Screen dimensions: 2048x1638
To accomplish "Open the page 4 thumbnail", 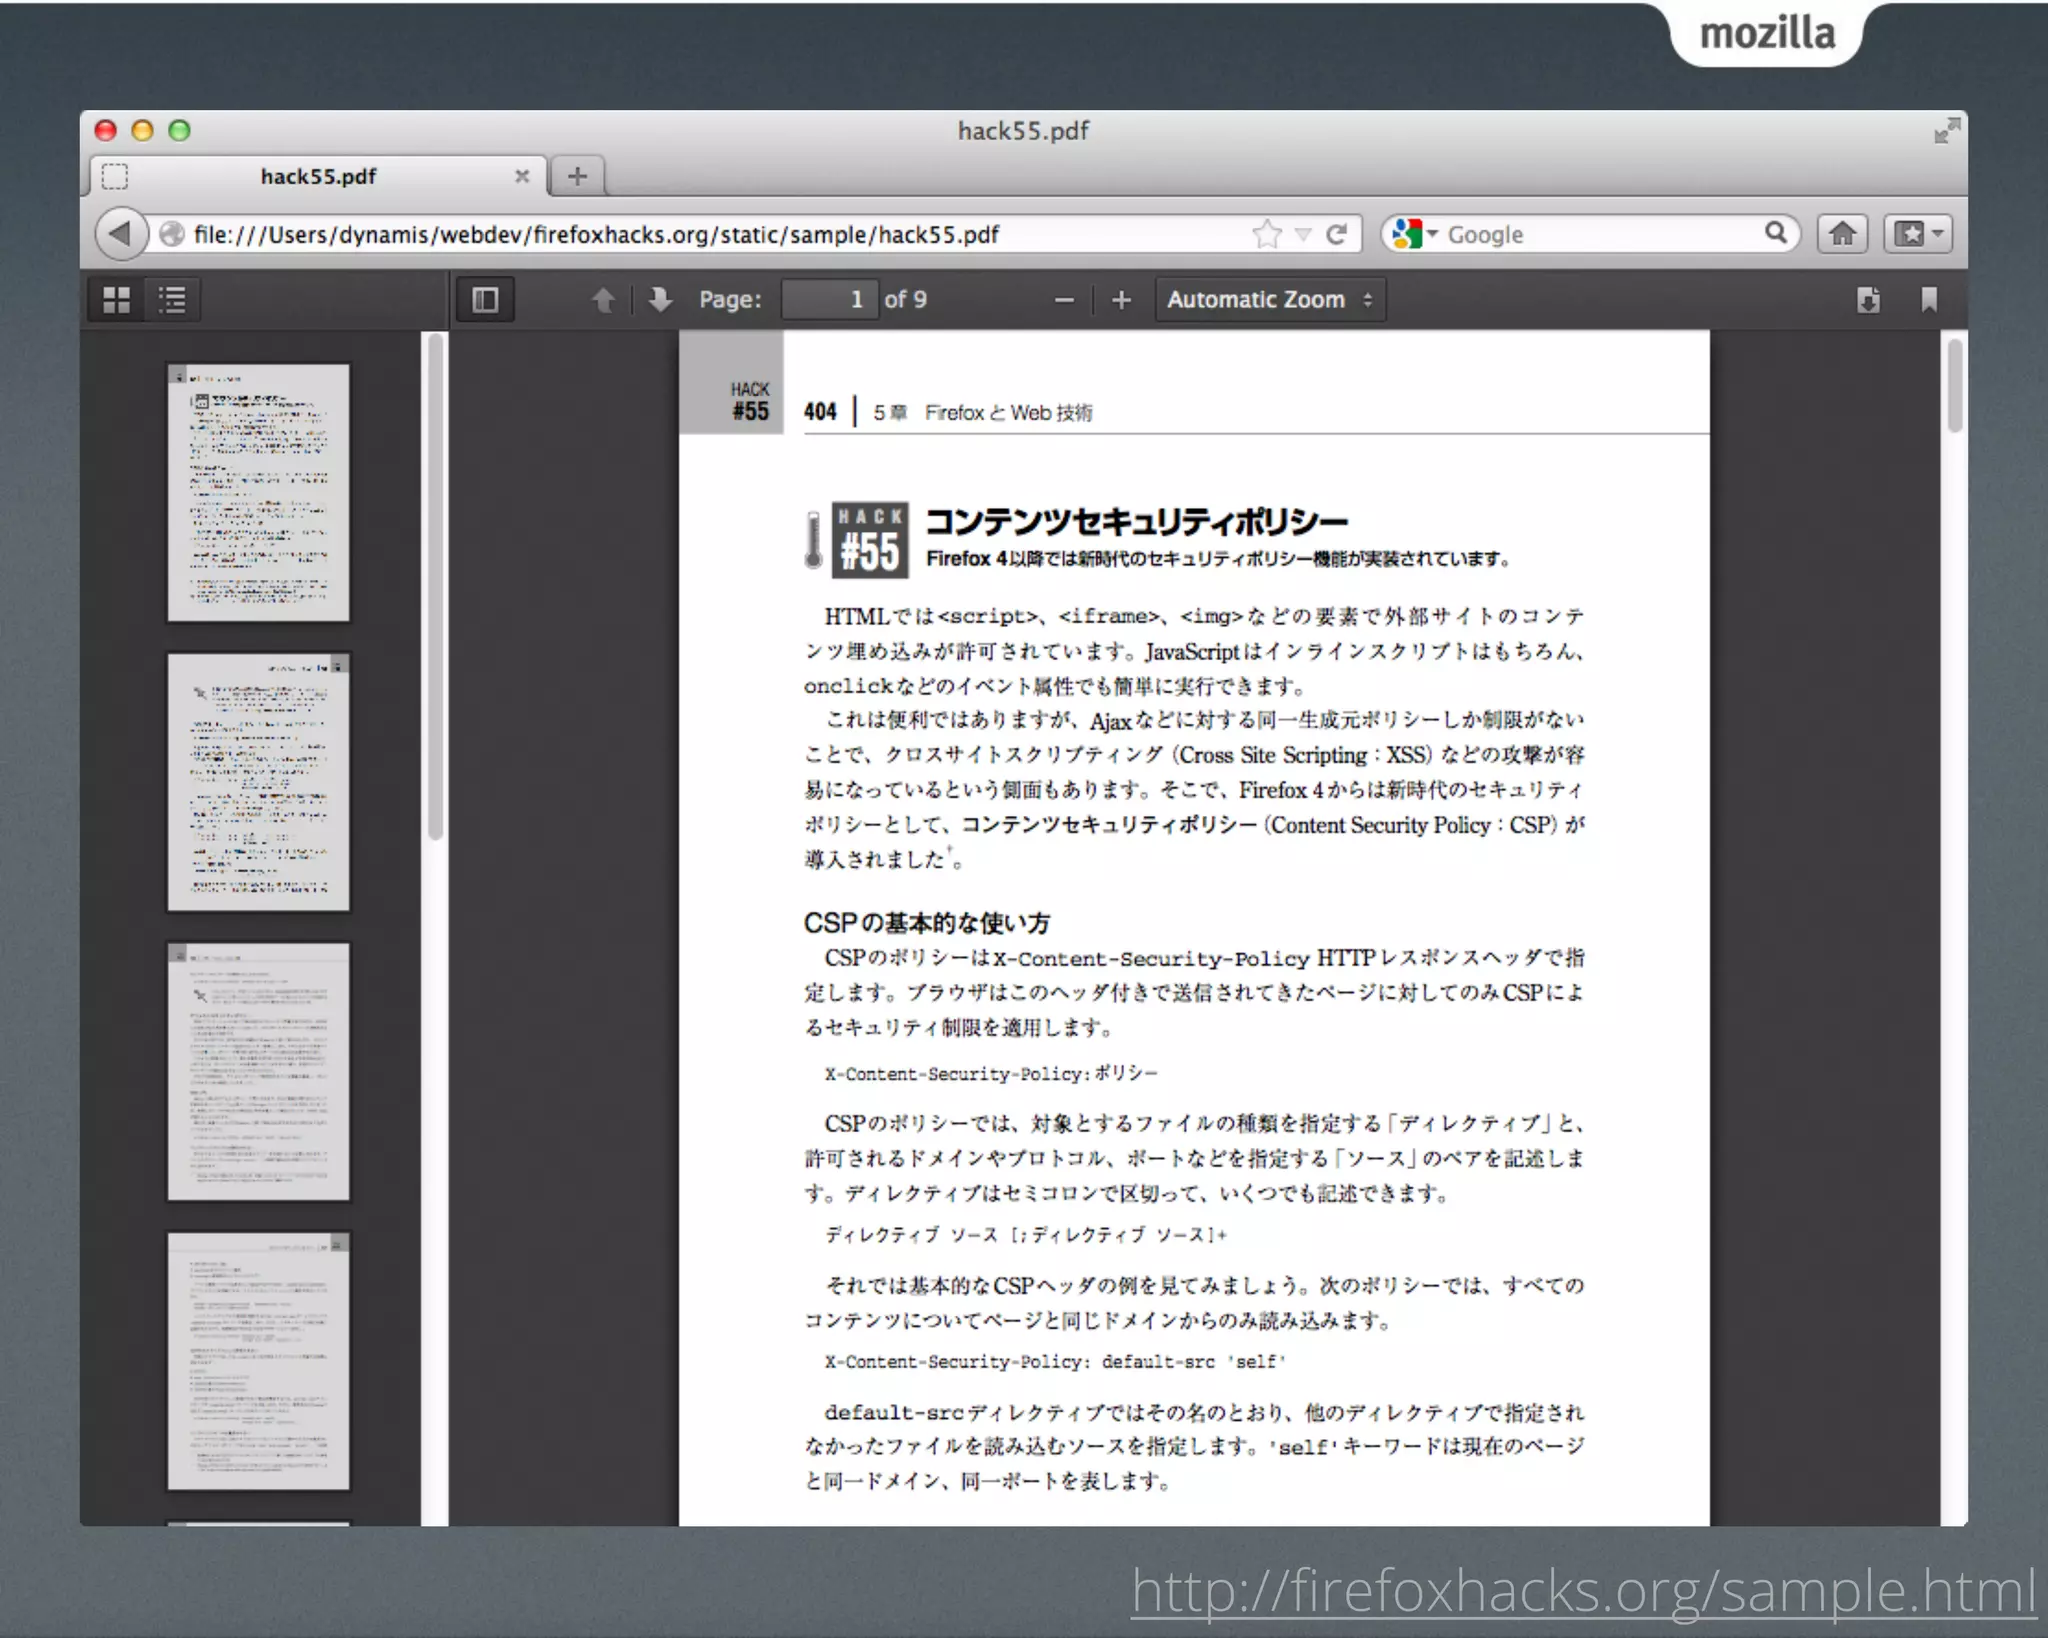I will (258, 1361).
